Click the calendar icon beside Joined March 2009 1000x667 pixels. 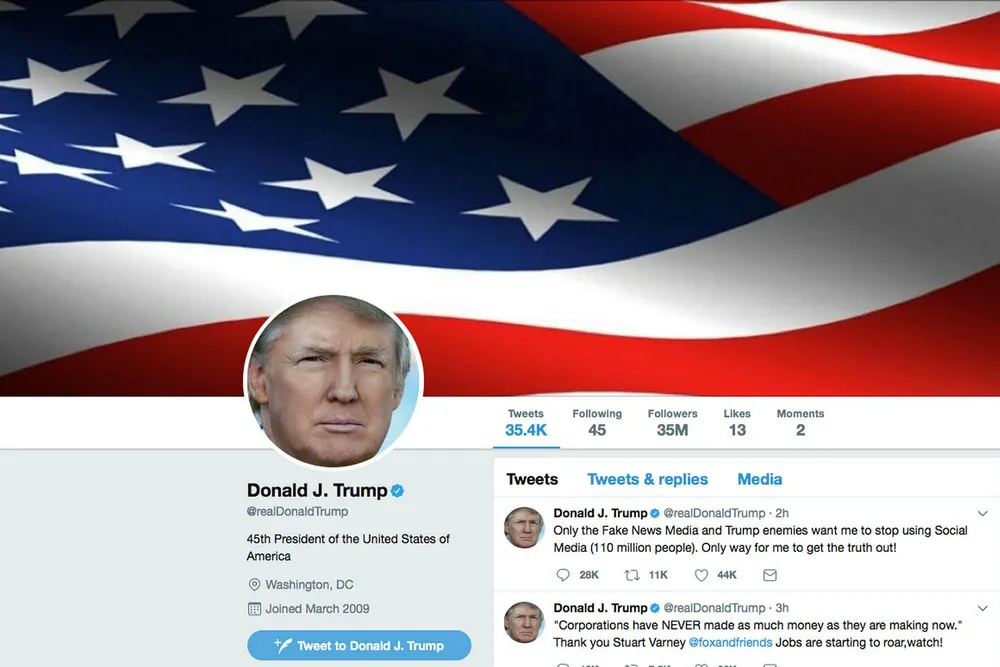click(x=254, y=609)
